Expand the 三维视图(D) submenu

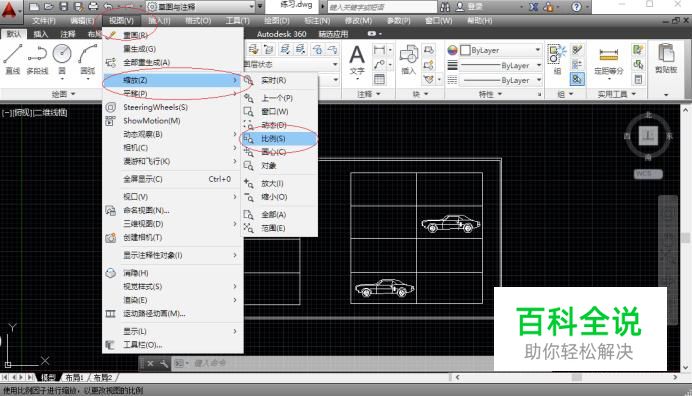click(x=173, y=224)
